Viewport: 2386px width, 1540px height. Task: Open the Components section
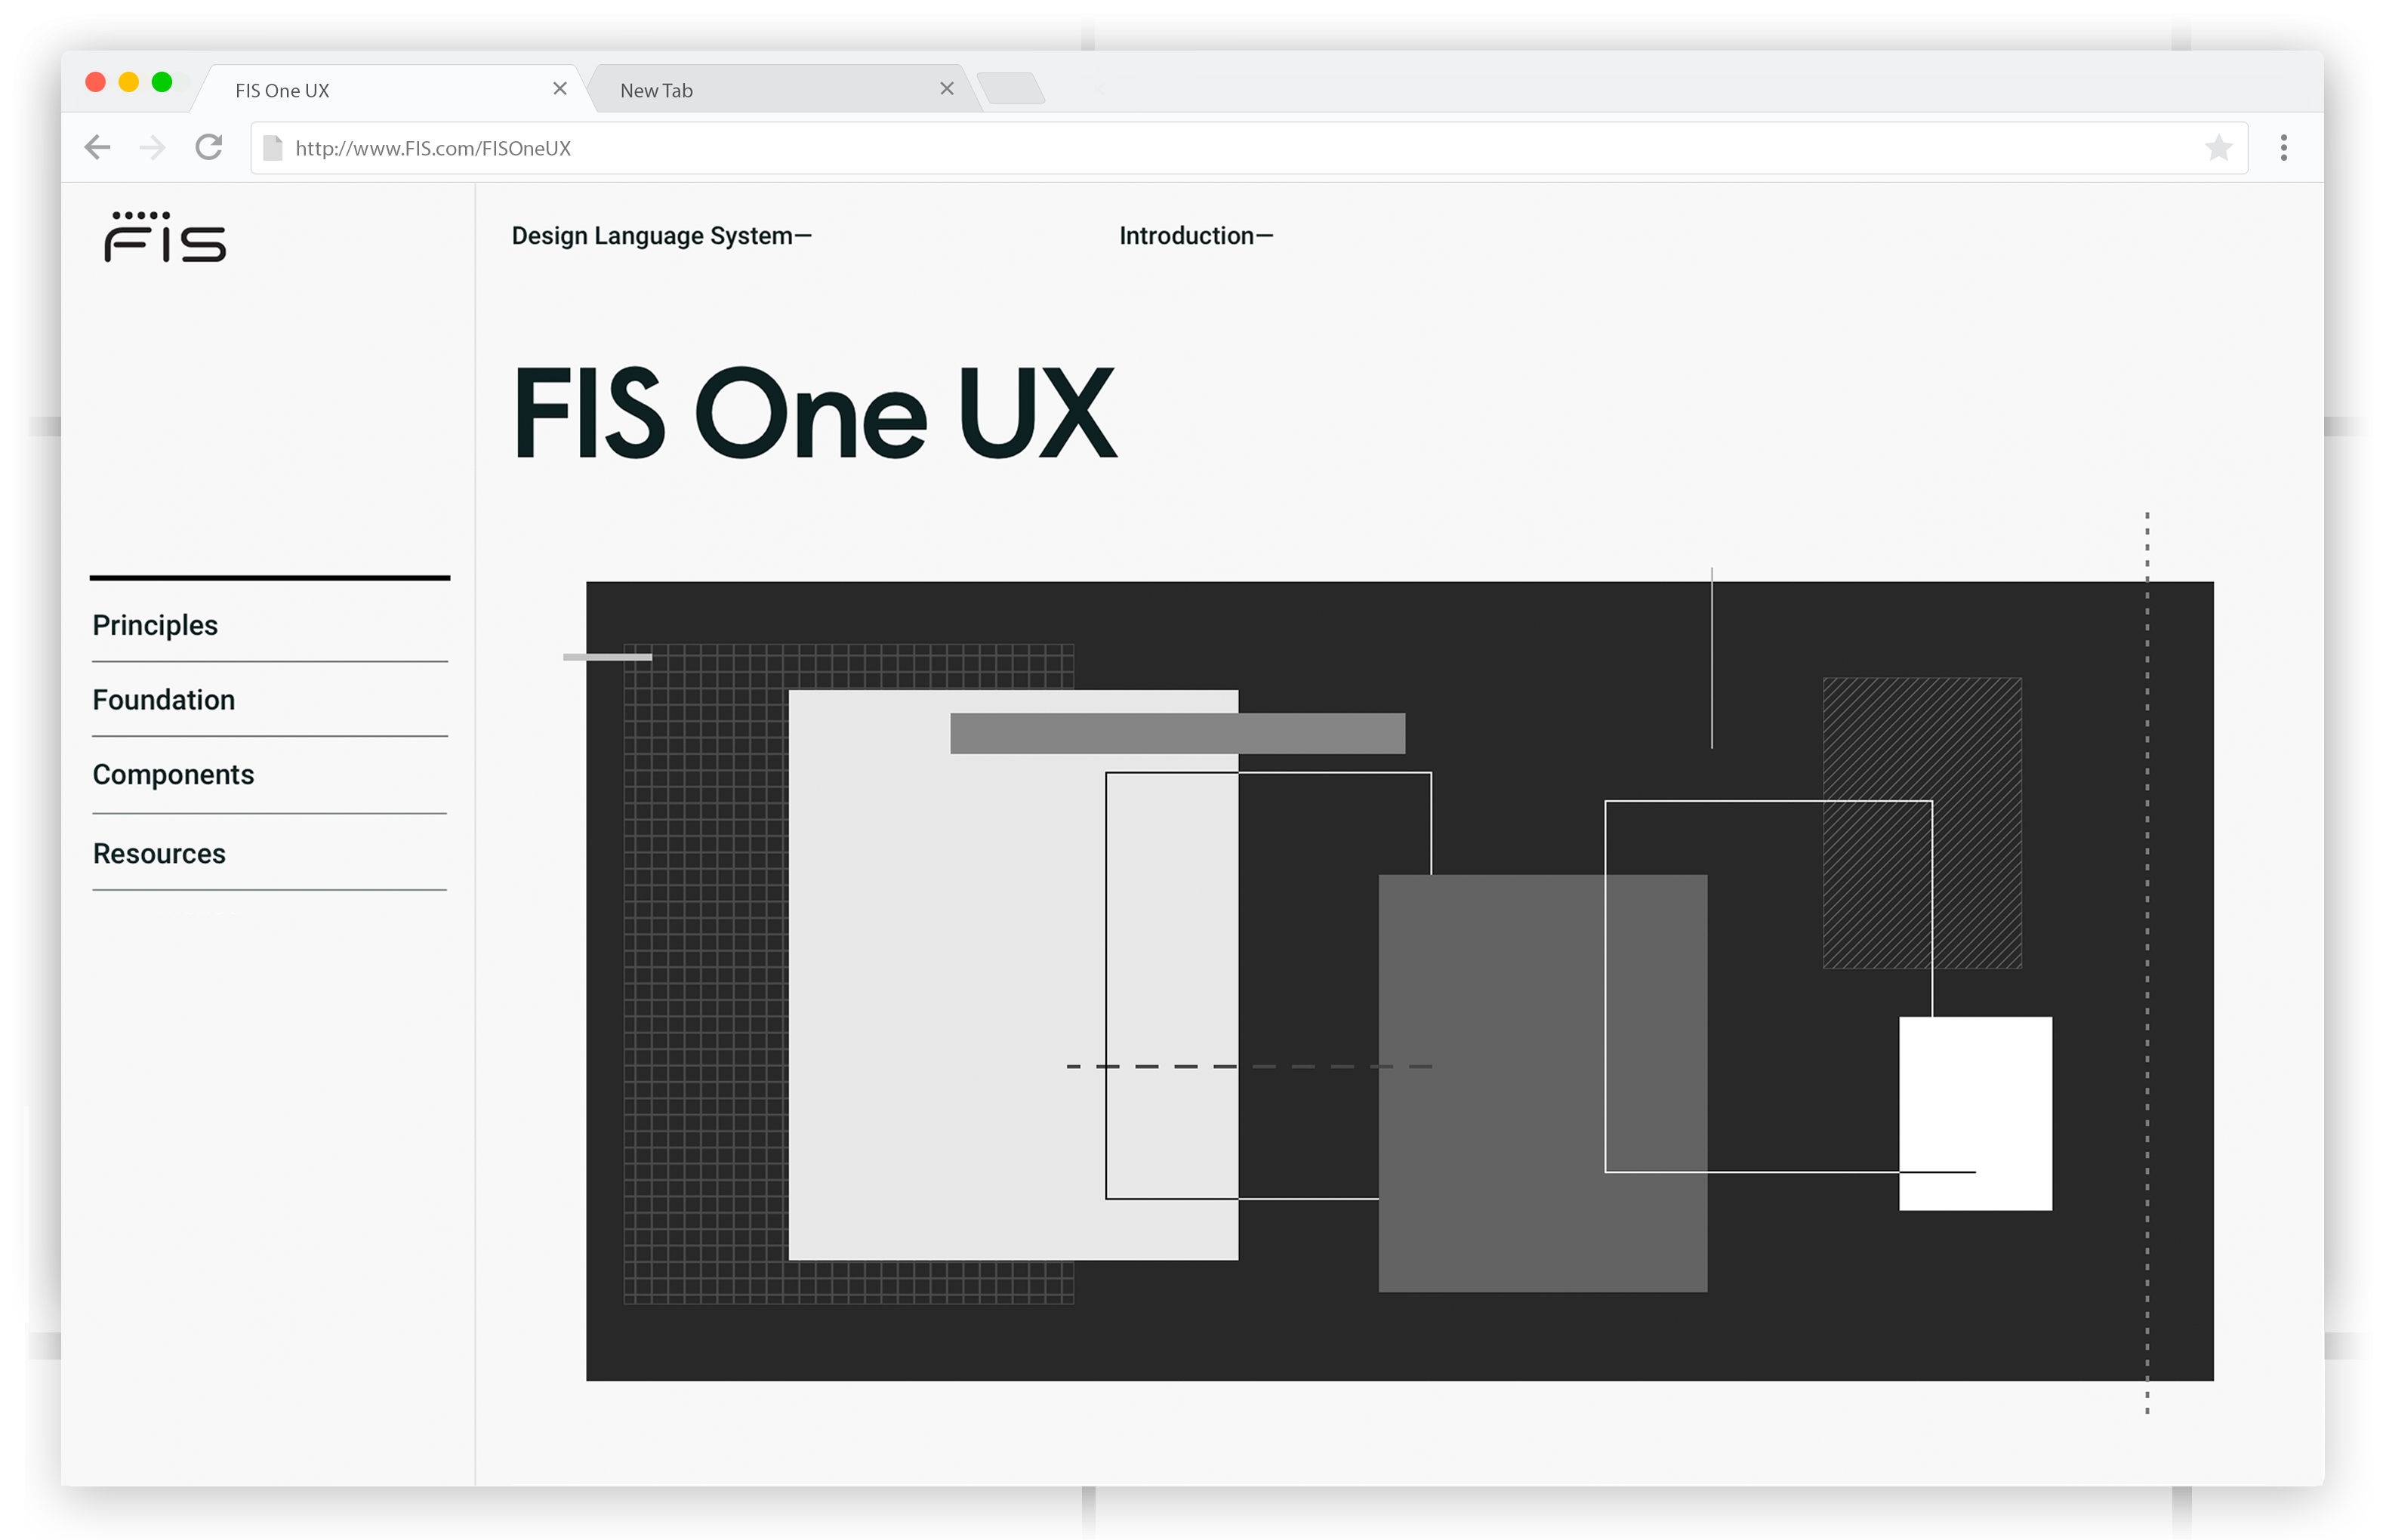point(173,775)
